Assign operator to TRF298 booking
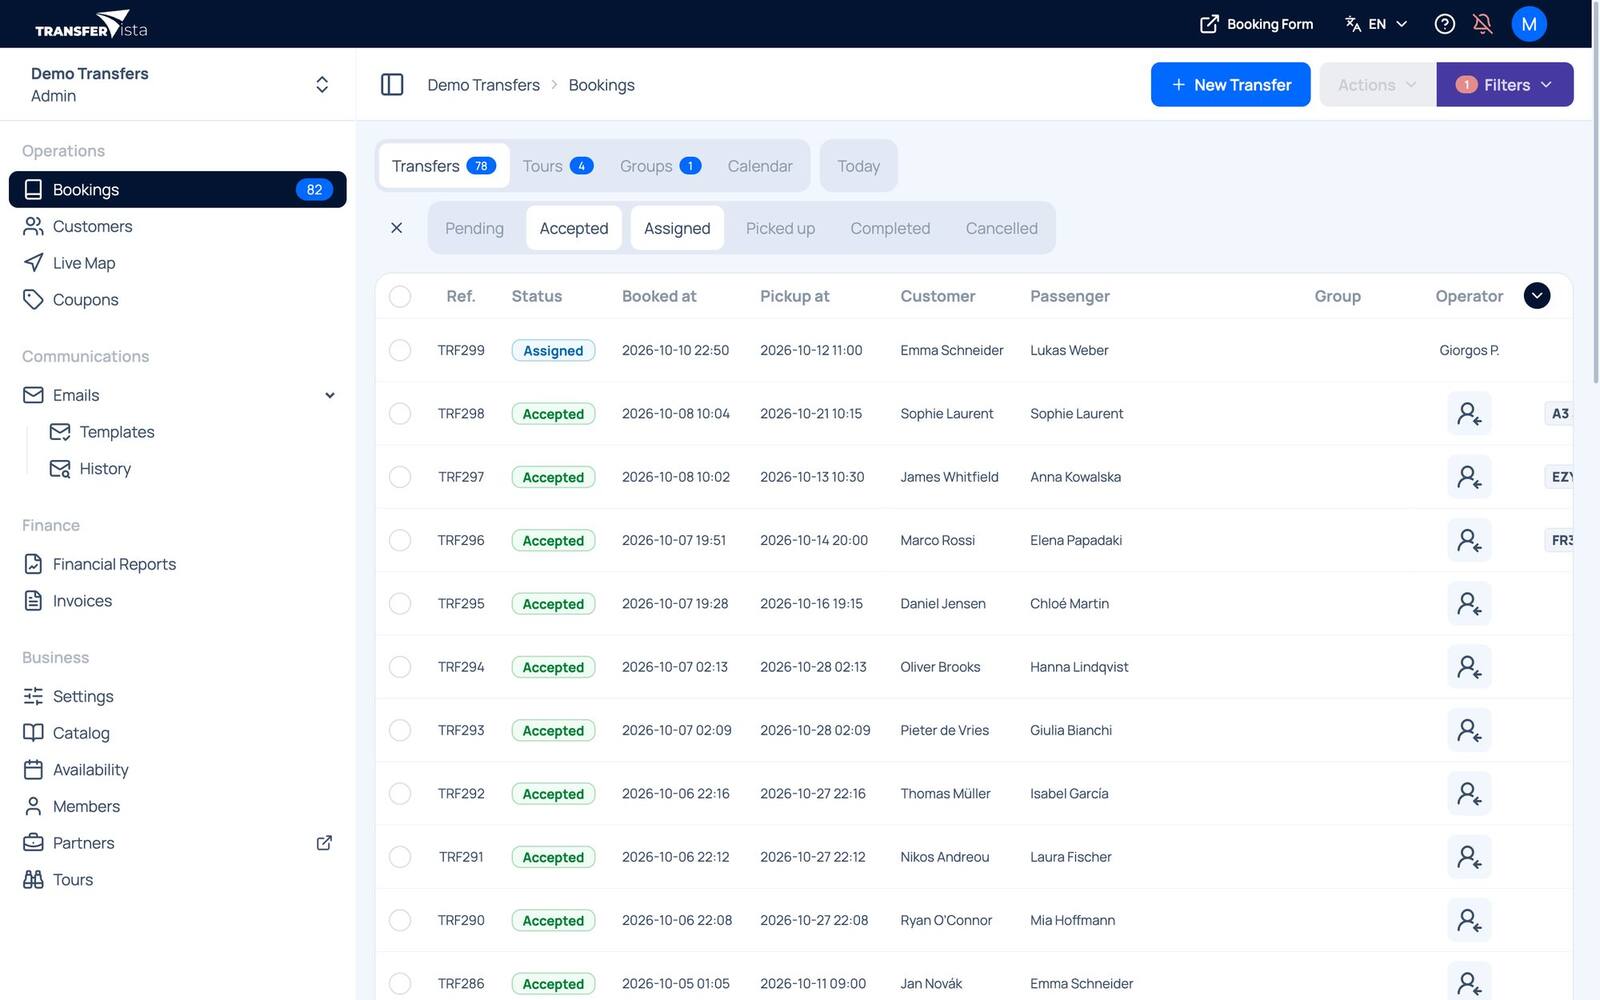 [x=1469, y=414]
